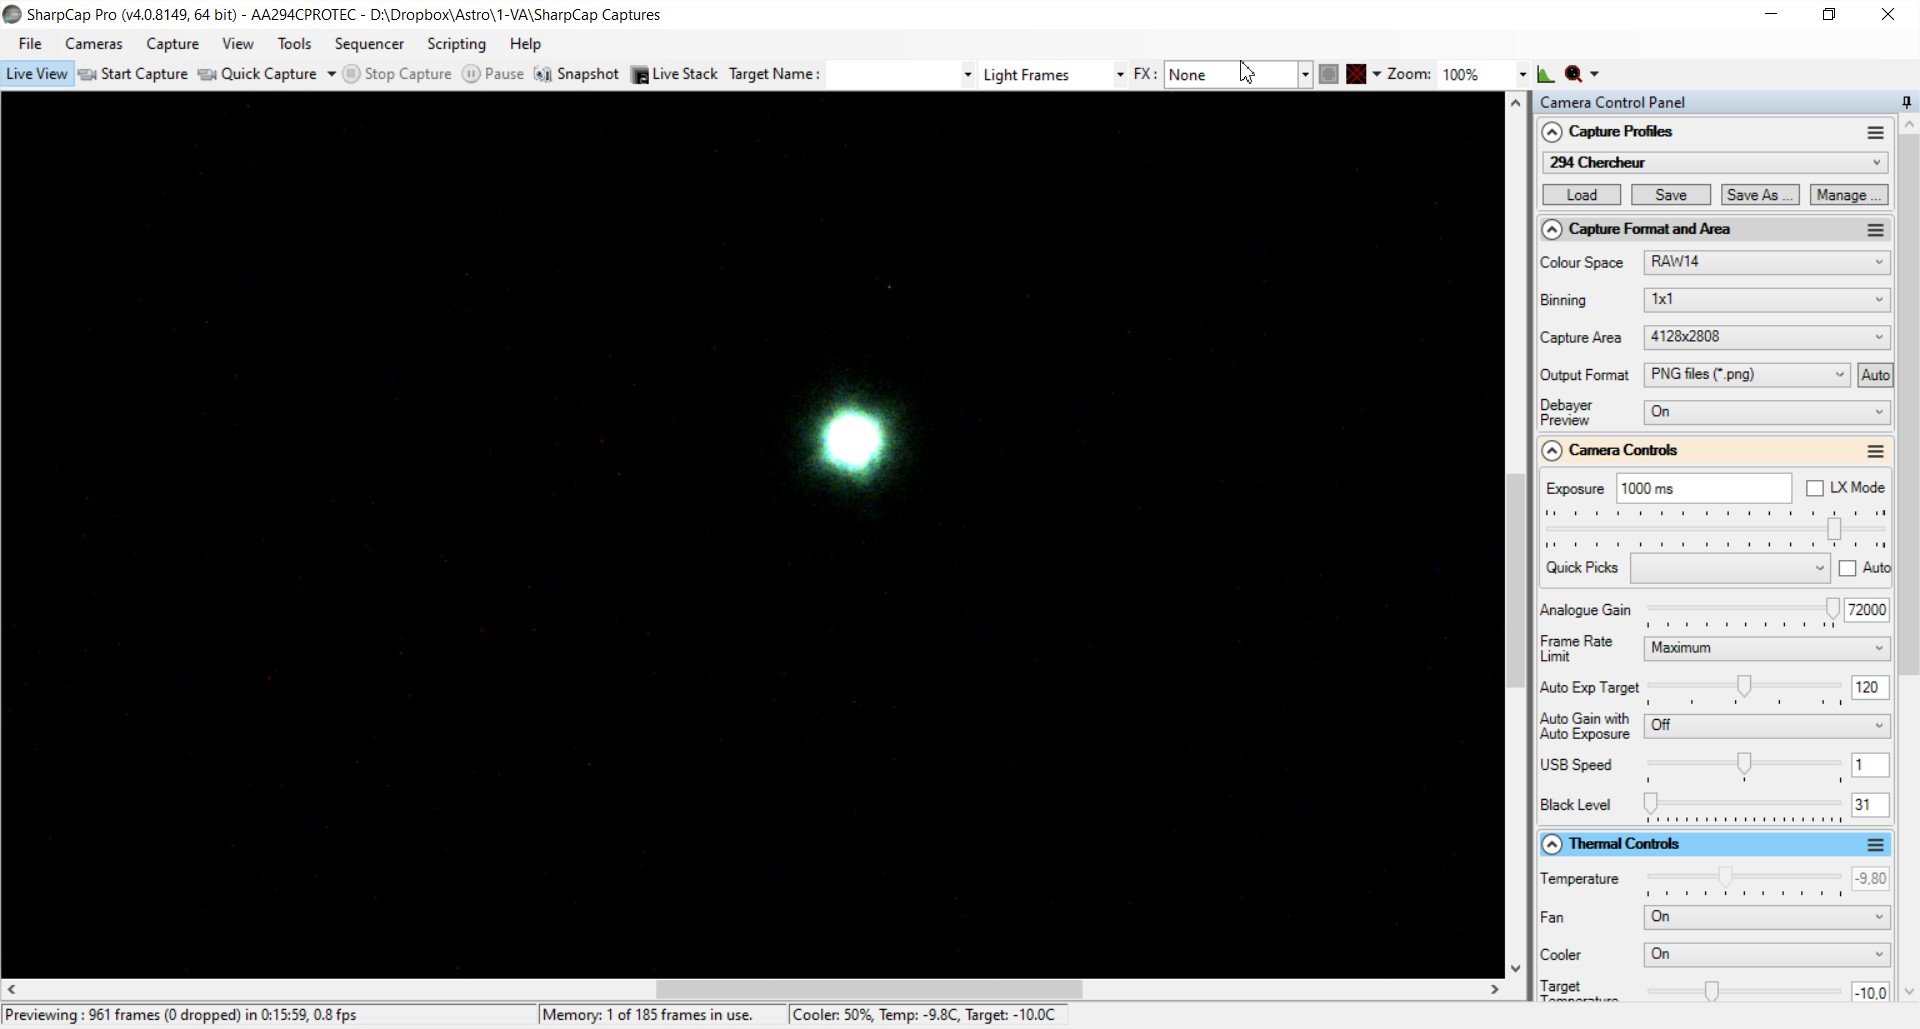
Task: Open the Scripting menu
Action: pos(456,44)
